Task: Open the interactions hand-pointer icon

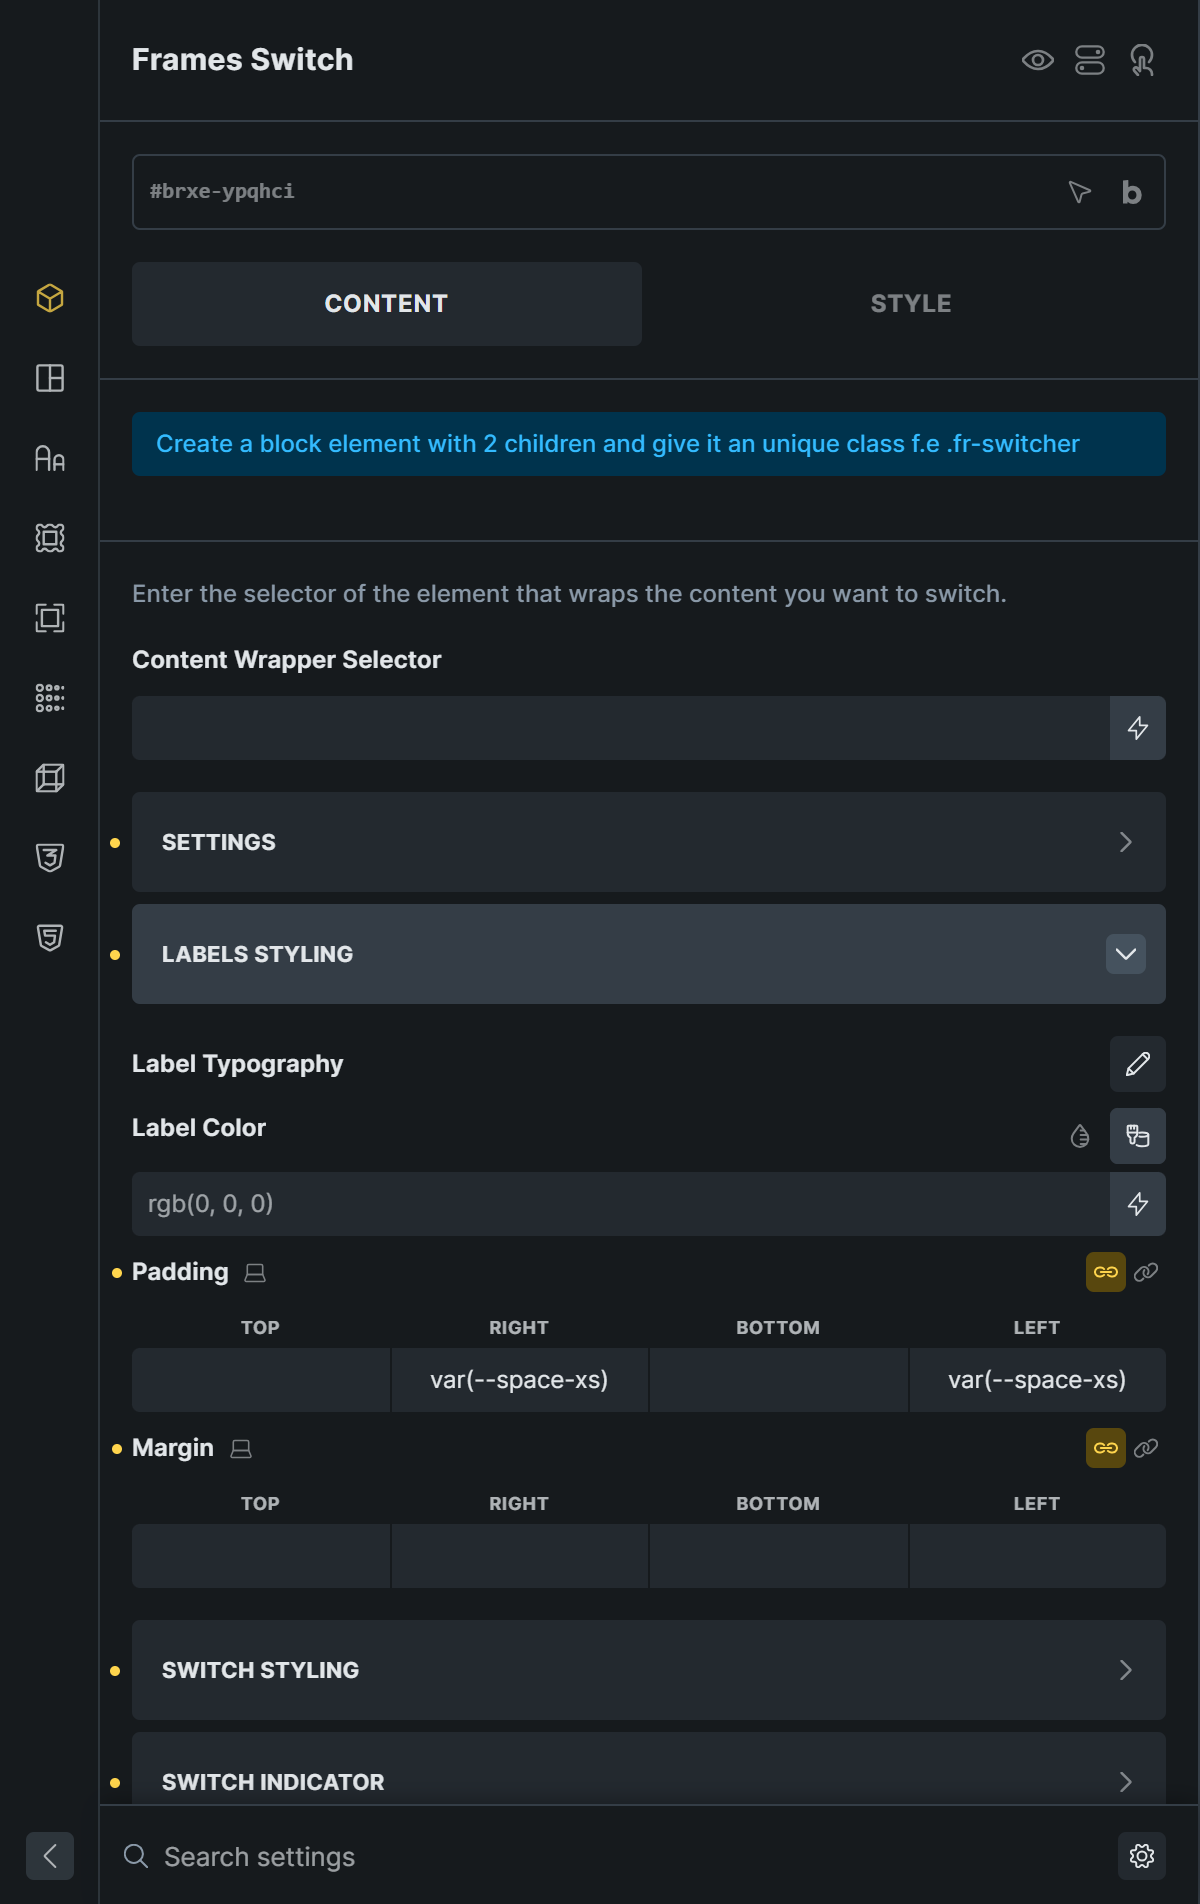Action: (x=1142, y=60)
